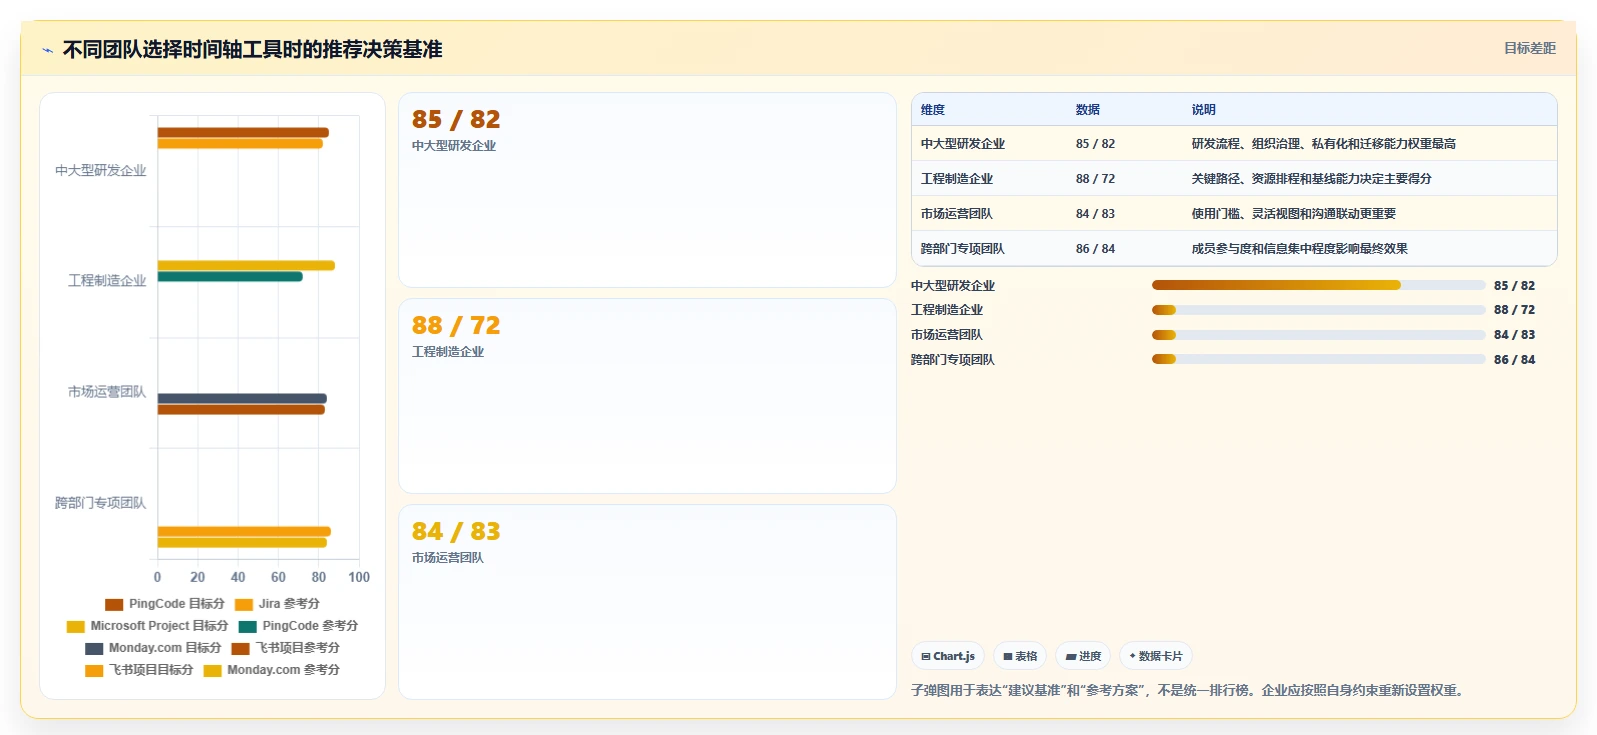The width and height of the screenshot is (1597, 735).
Task: Toggle the Monday.com 参考分 legend swatch
Action: click(212, 670)
